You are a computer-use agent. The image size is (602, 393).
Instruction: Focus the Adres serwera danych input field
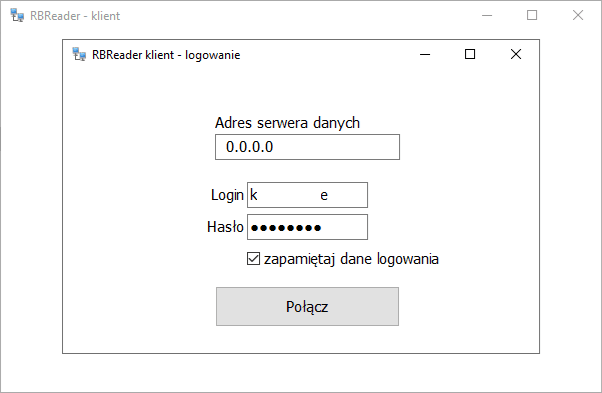[307, 147]
